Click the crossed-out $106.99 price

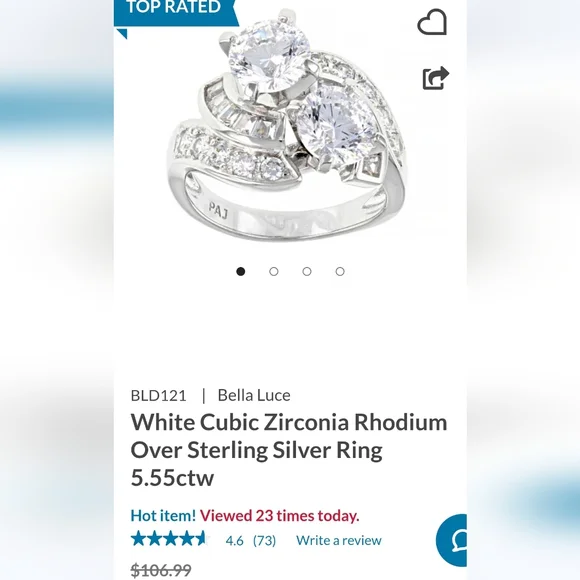[161, 570]
